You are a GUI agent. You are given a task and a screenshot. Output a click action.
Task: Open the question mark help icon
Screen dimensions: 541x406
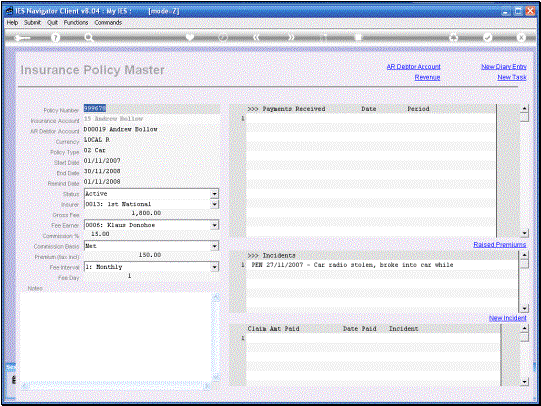(x=55, y=38)
